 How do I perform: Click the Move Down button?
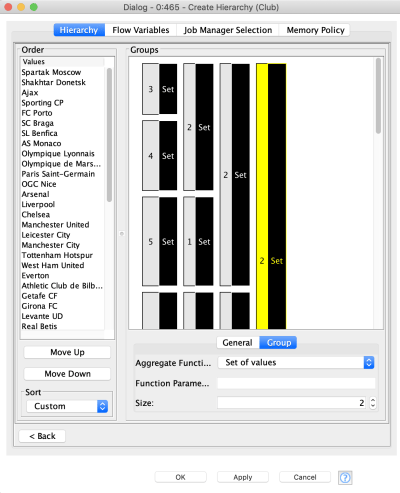67,374
